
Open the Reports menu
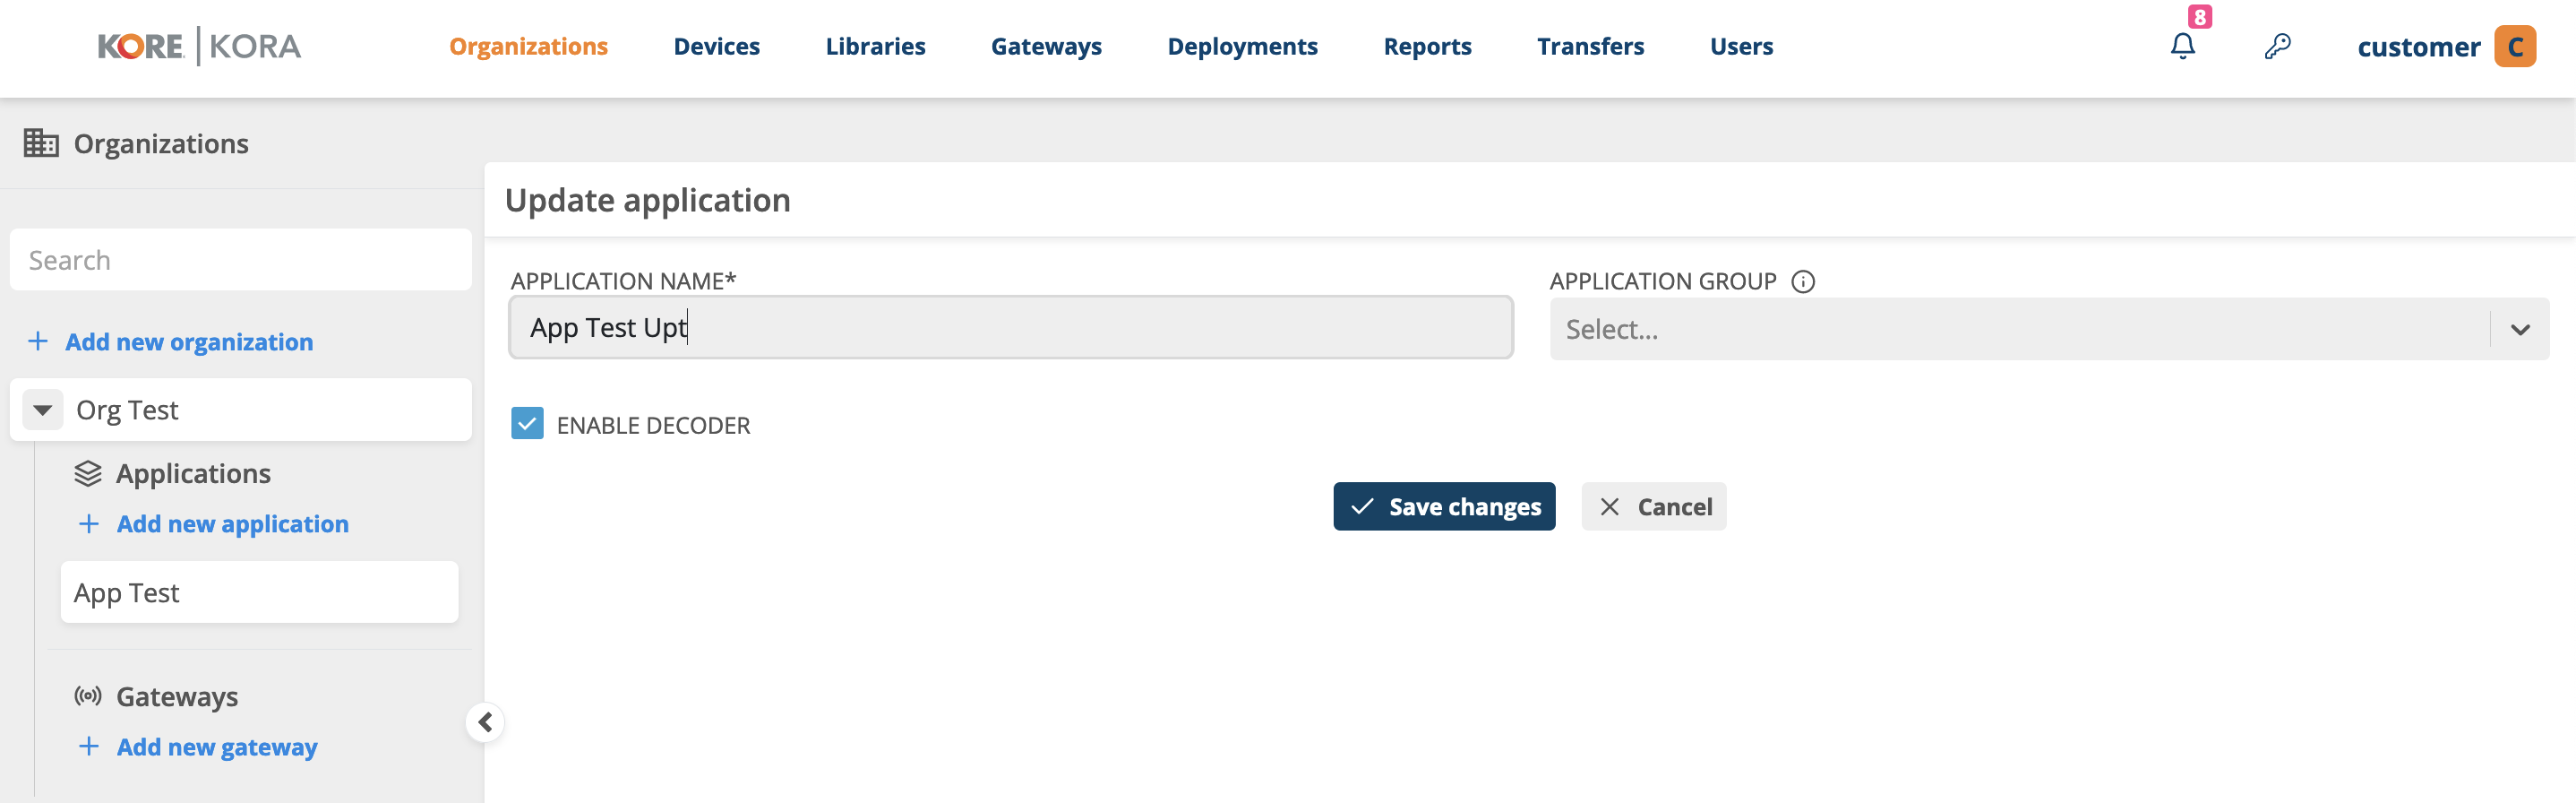click(x=1427, y=46)
